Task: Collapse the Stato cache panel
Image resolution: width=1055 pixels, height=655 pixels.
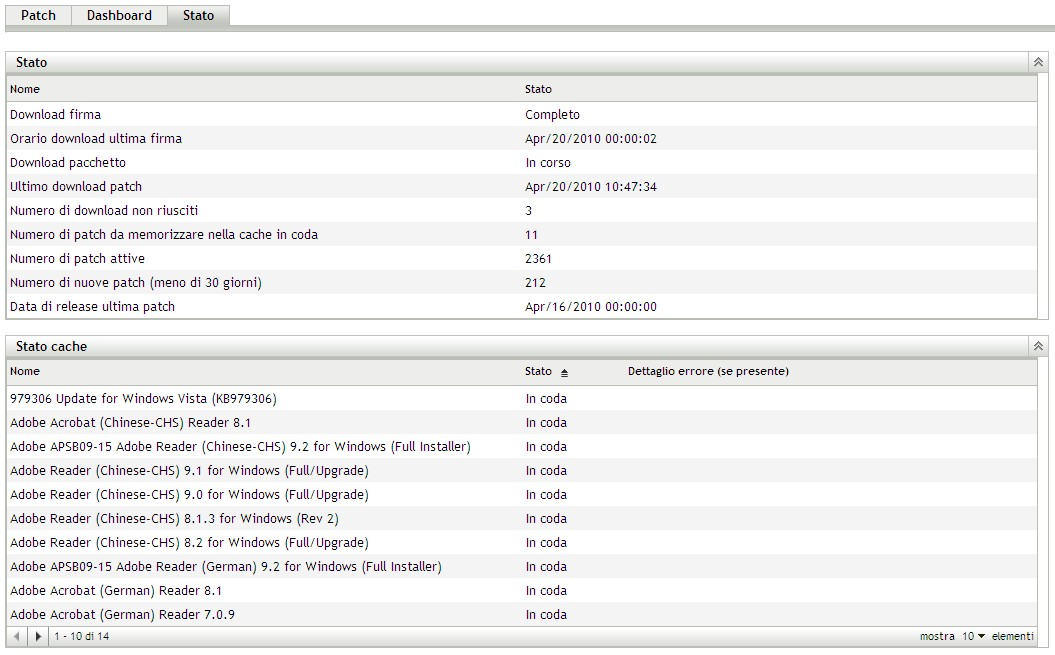Action: point(1038,346)
